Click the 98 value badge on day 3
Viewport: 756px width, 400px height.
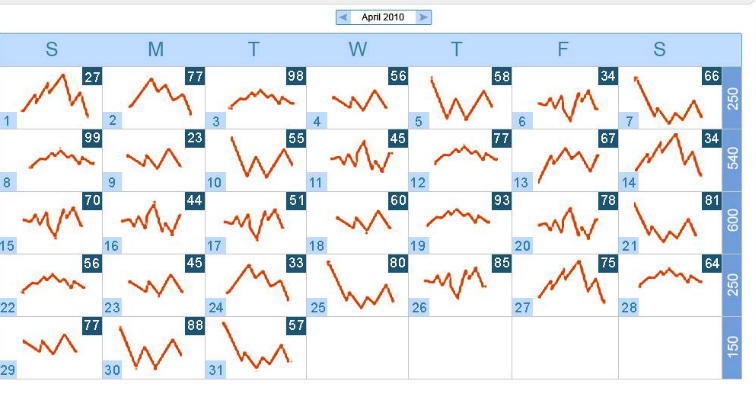point(296,77)
